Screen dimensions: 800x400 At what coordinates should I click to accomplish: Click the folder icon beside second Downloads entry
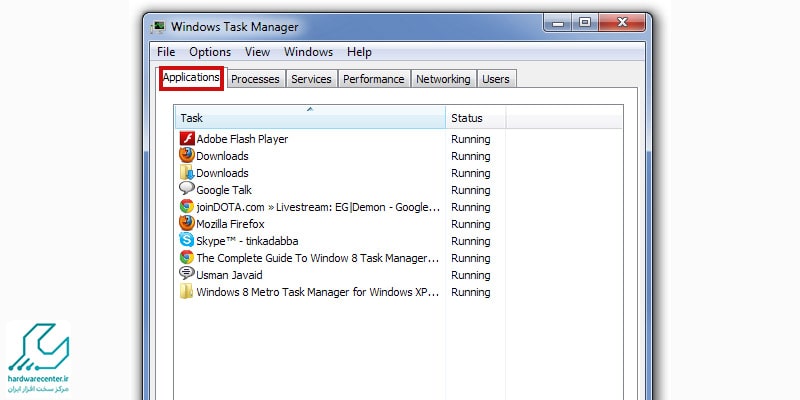tap(187, 172)
